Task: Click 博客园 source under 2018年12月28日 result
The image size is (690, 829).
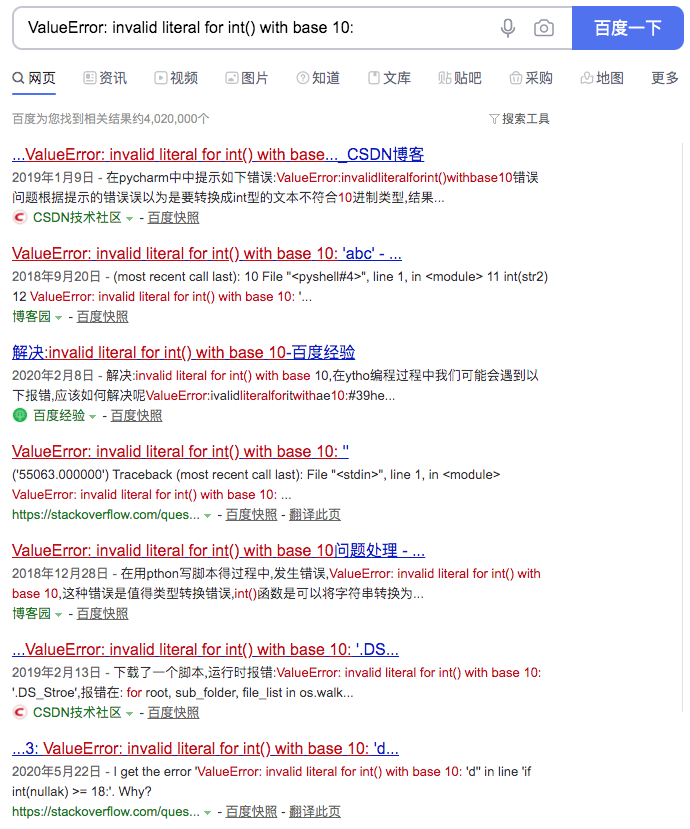Action: pos(32,613)
